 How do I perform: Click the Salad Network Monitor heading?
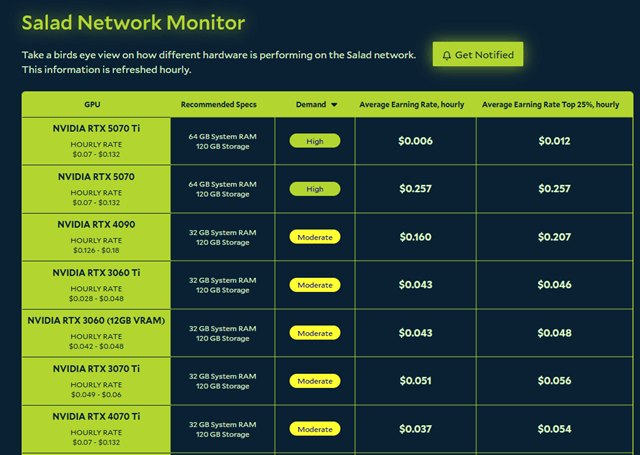coord(133,22)
